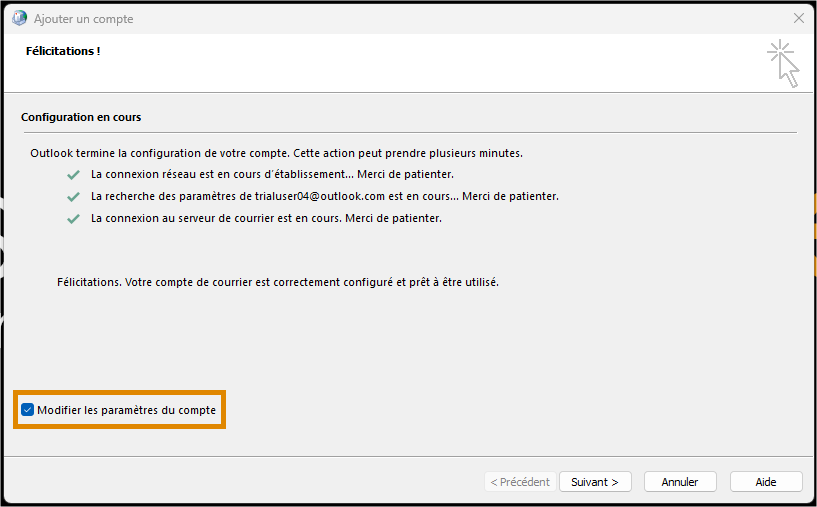Click the green checkmark beside network connection

pyautogui.click(x=73, y=175)
